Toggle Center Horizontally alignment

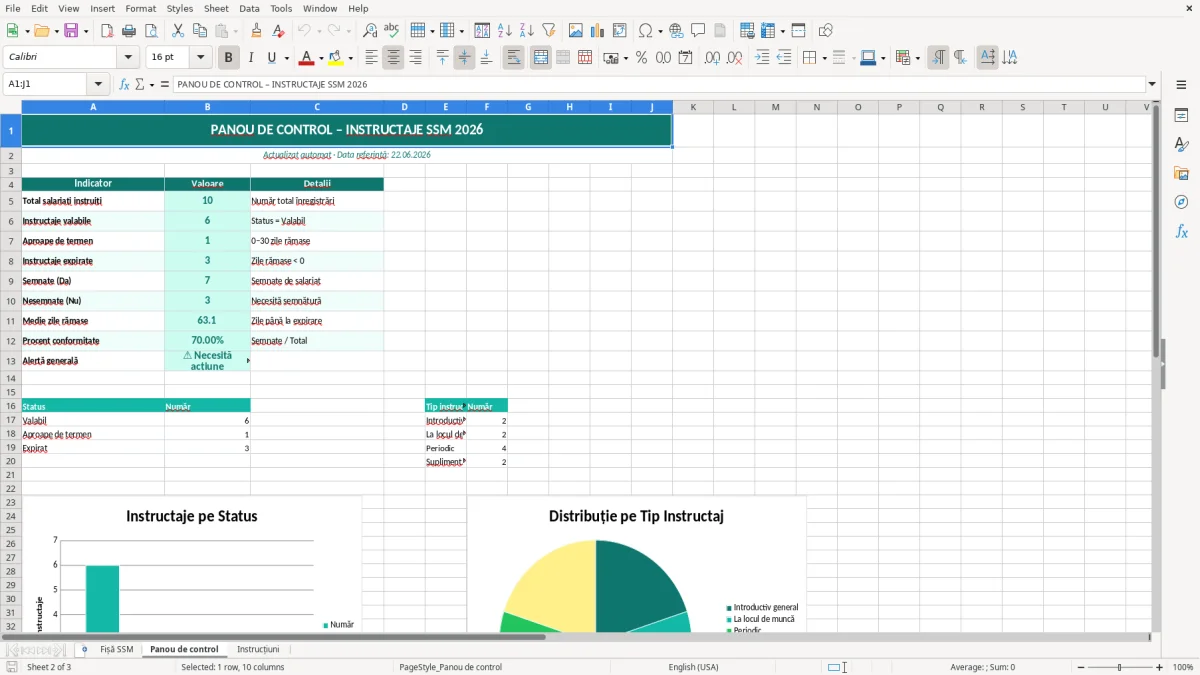(x=393, y=58)
